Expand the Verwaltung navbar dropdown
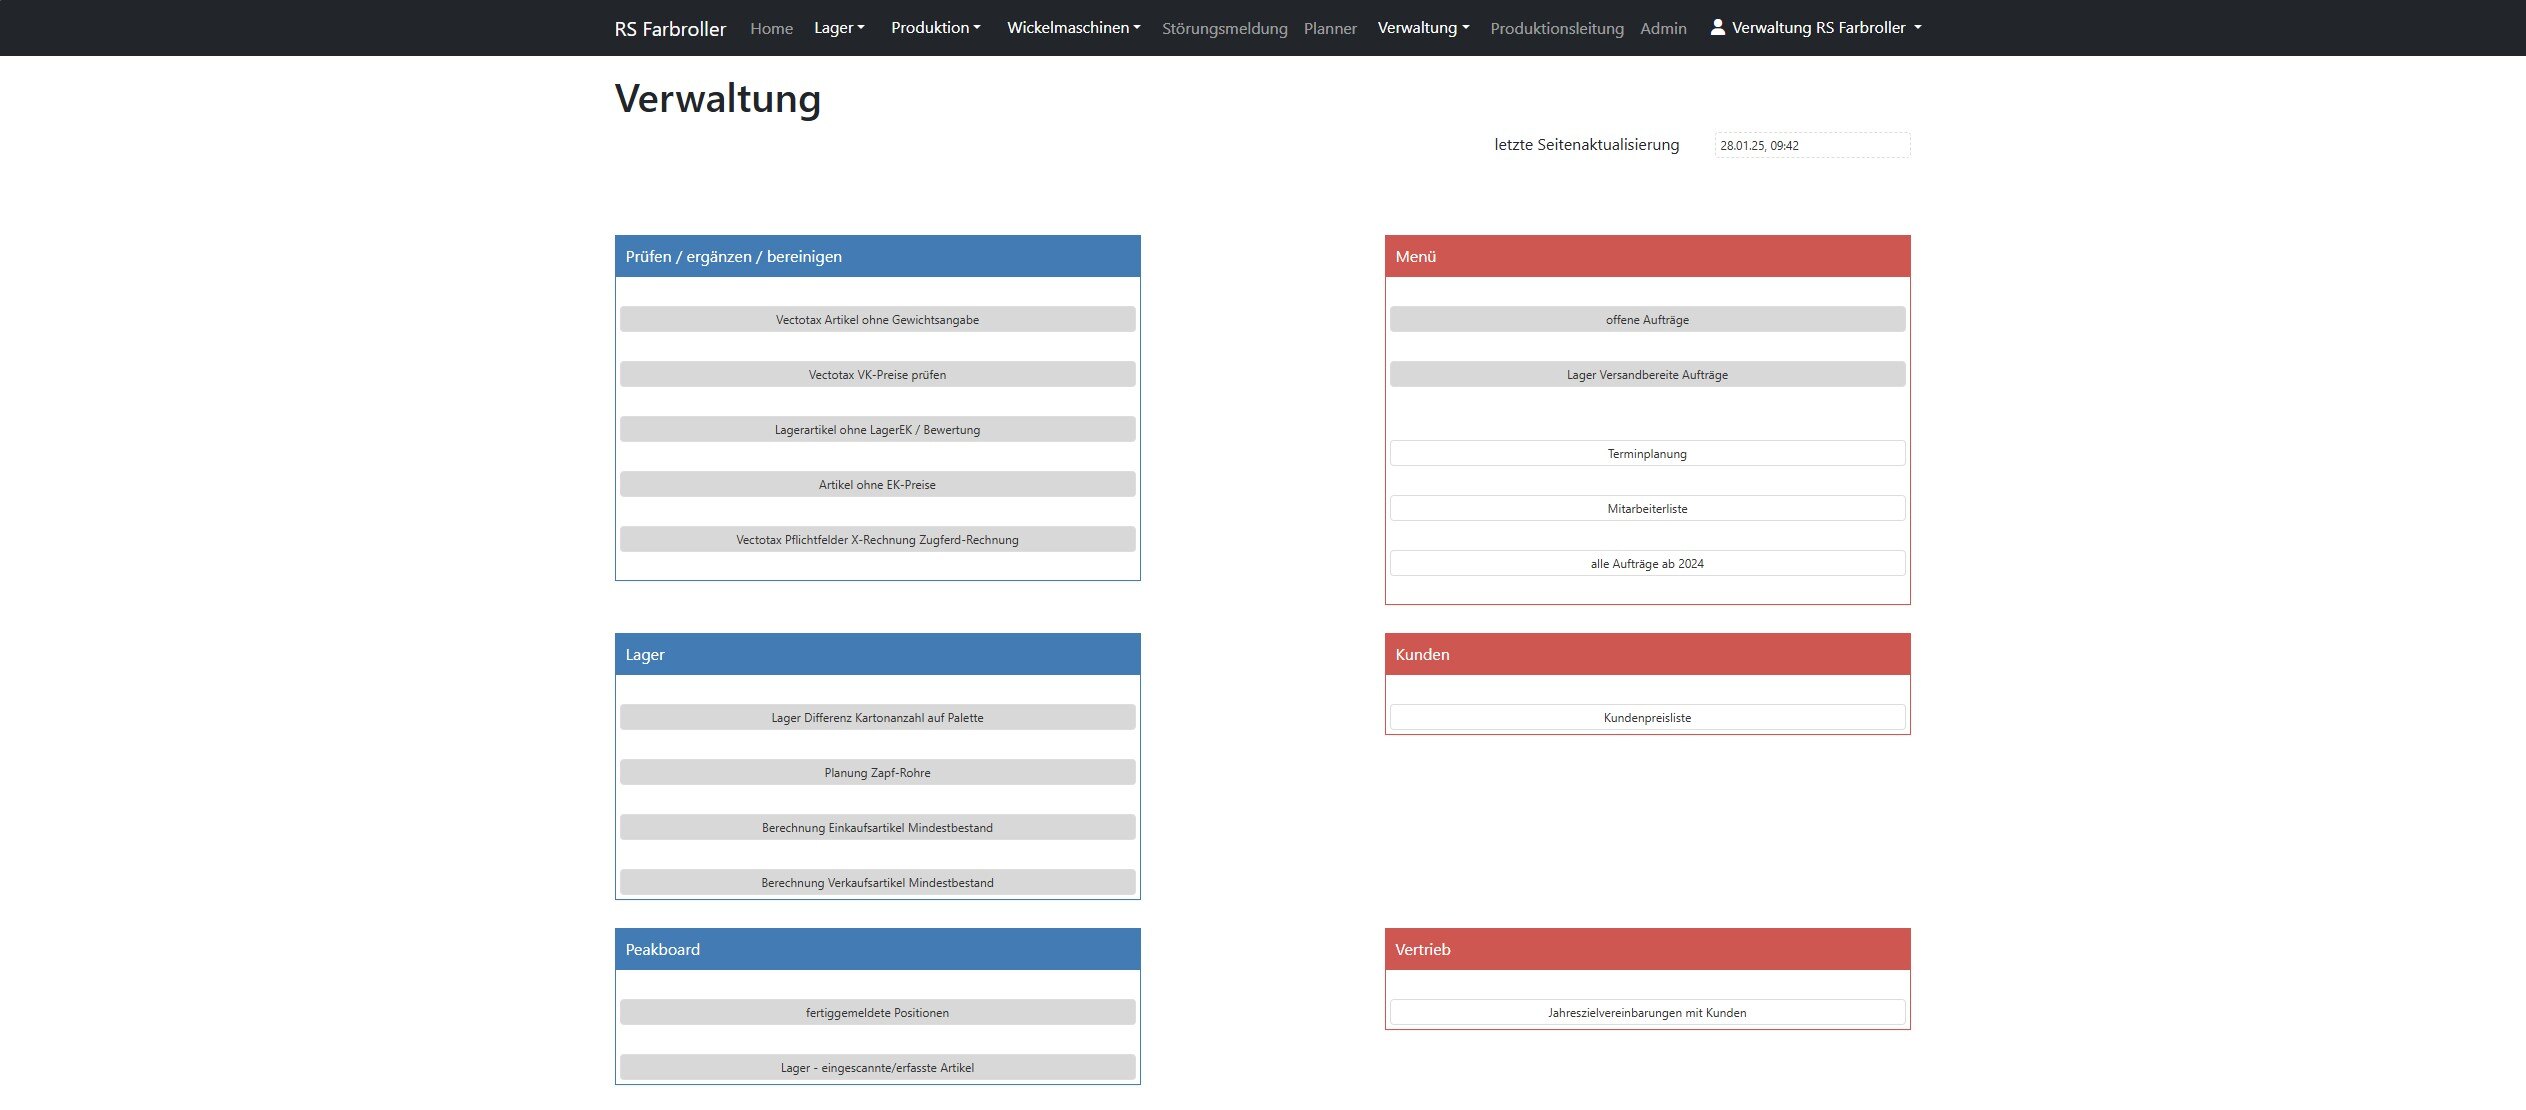2526x1110 pixels. [x=1422, y=28]
